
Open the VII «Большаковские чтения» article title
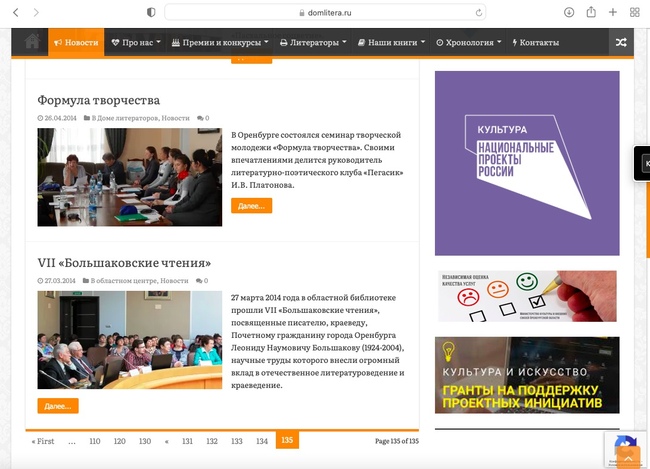tap(124, 263)
